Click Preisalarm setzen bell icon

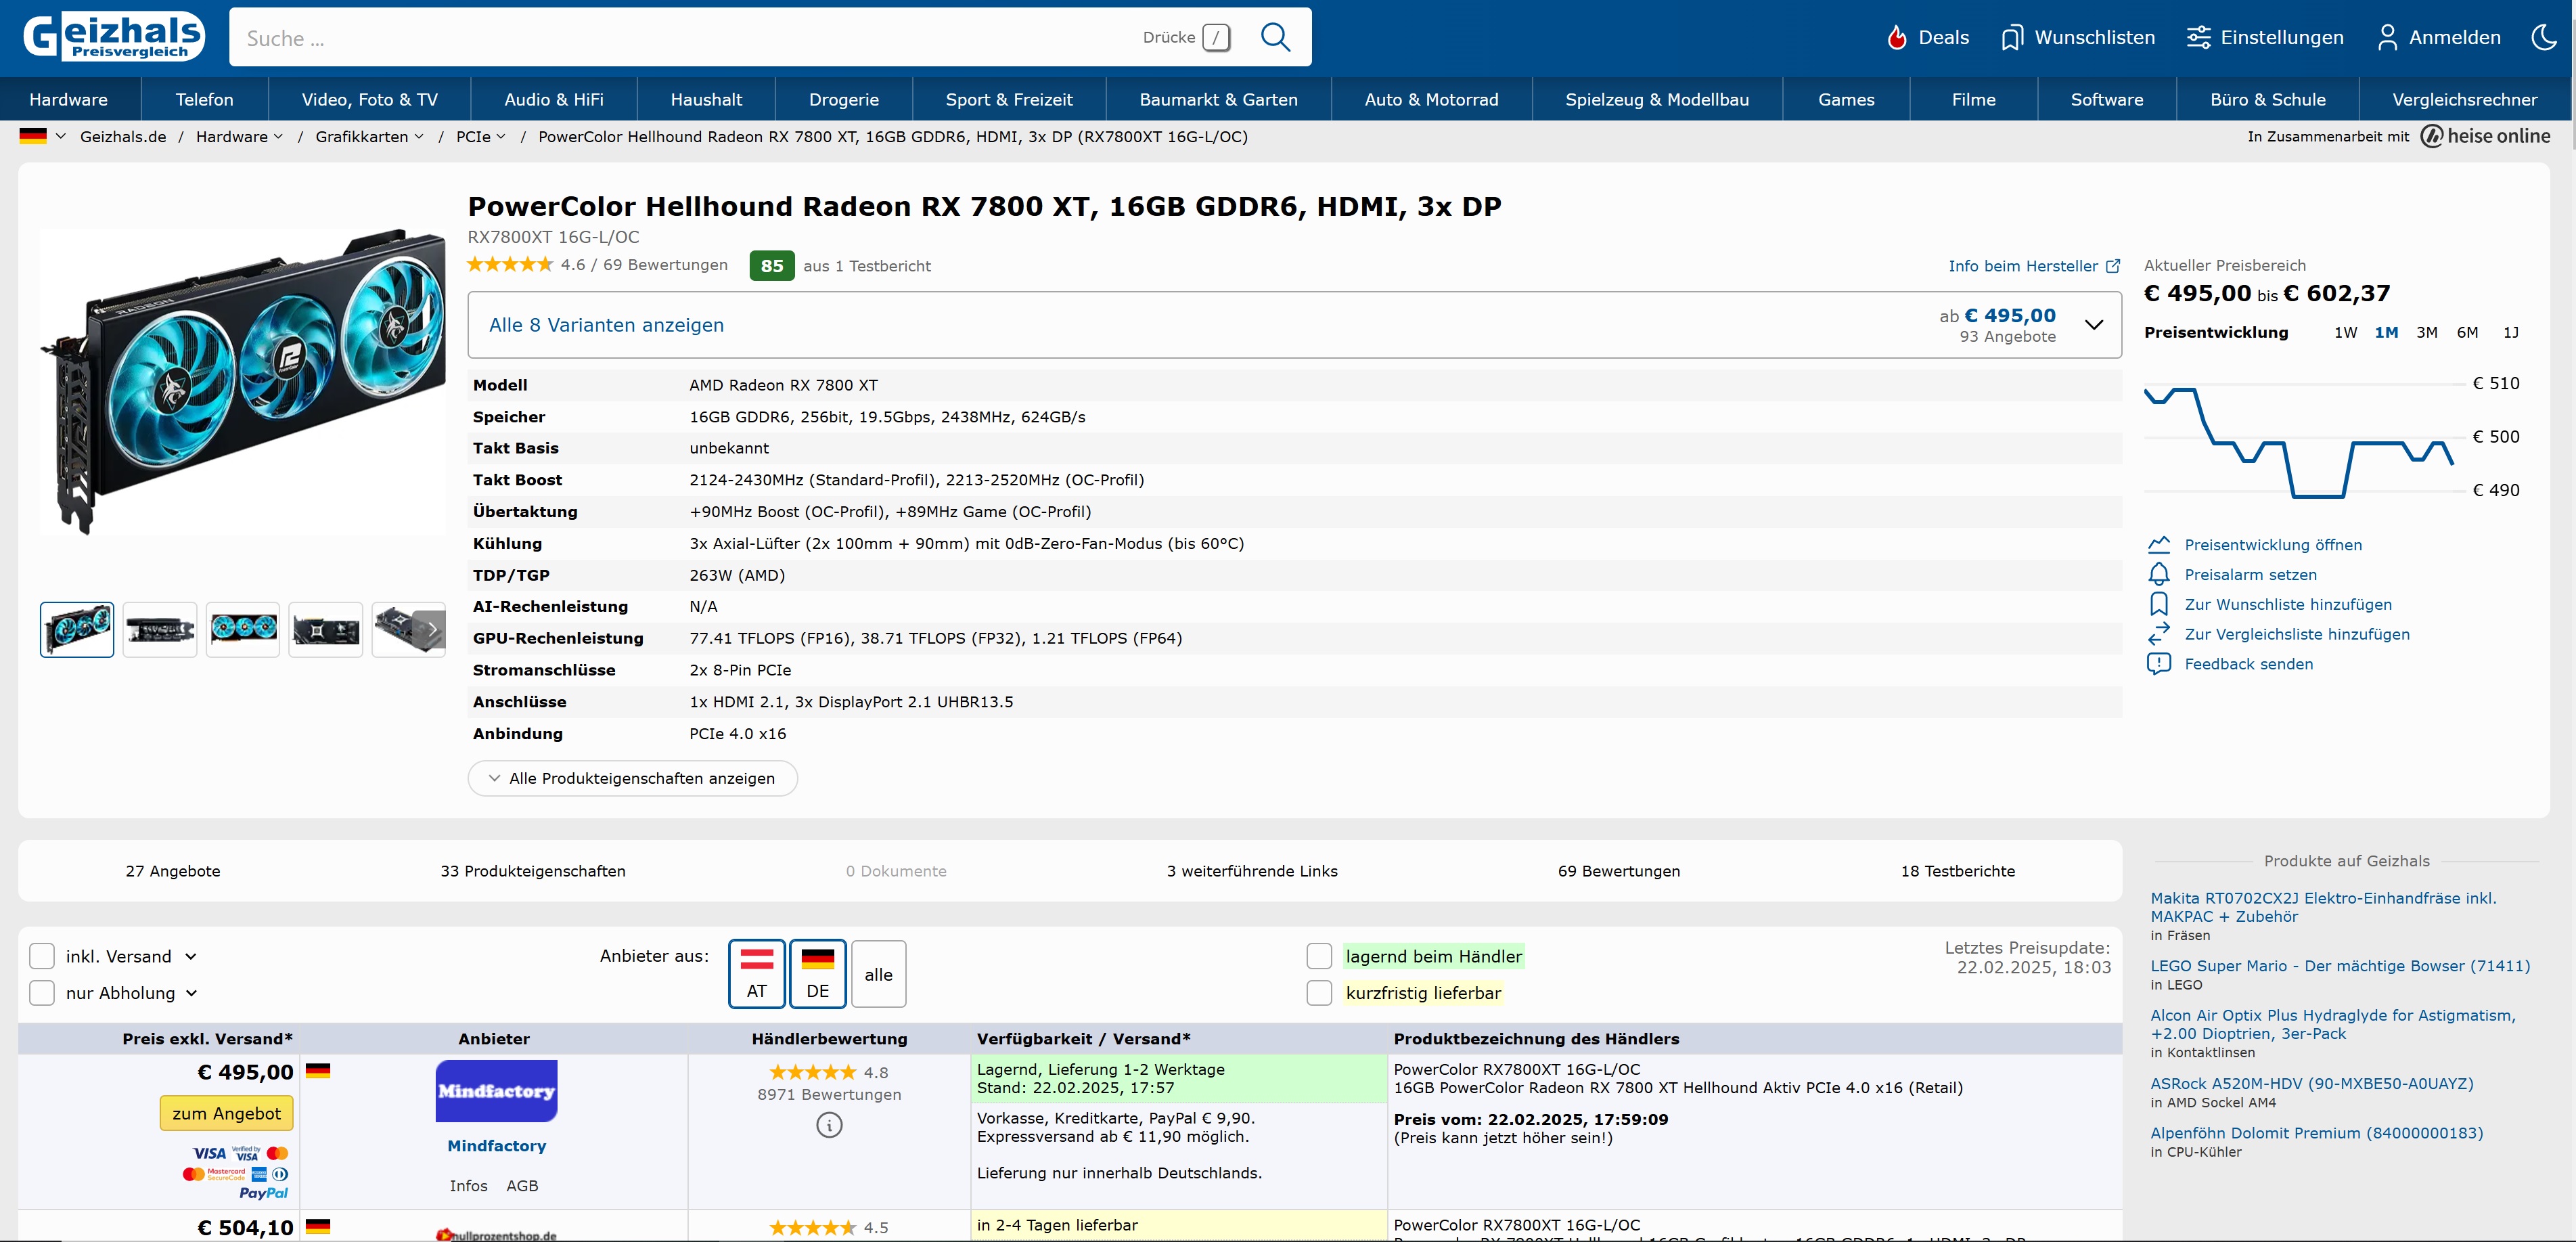click(2159, 574)
